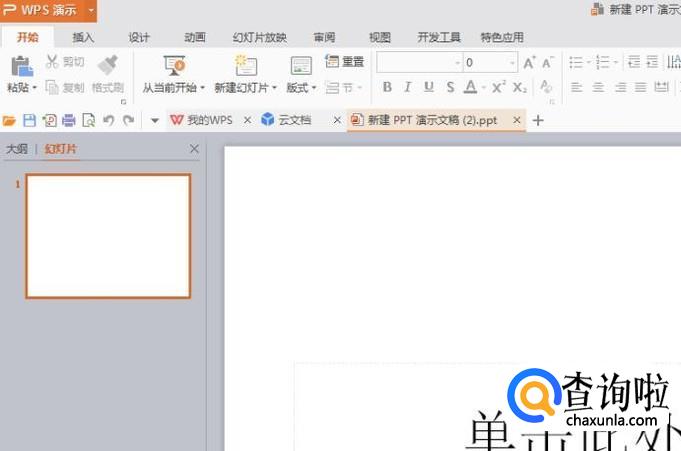
Task: Click the Print Preview icon
Action: (89, 120)
